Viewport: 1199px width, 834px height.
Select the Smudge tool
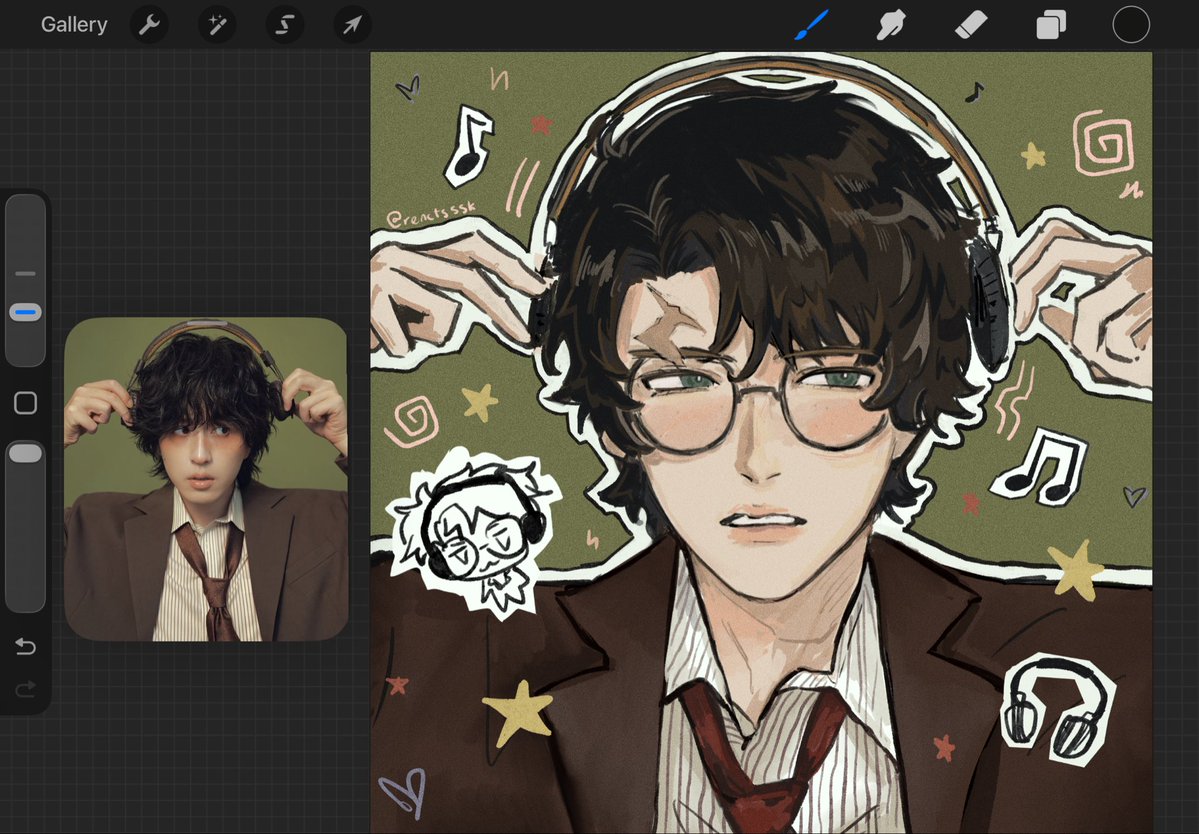pos(892,24)
